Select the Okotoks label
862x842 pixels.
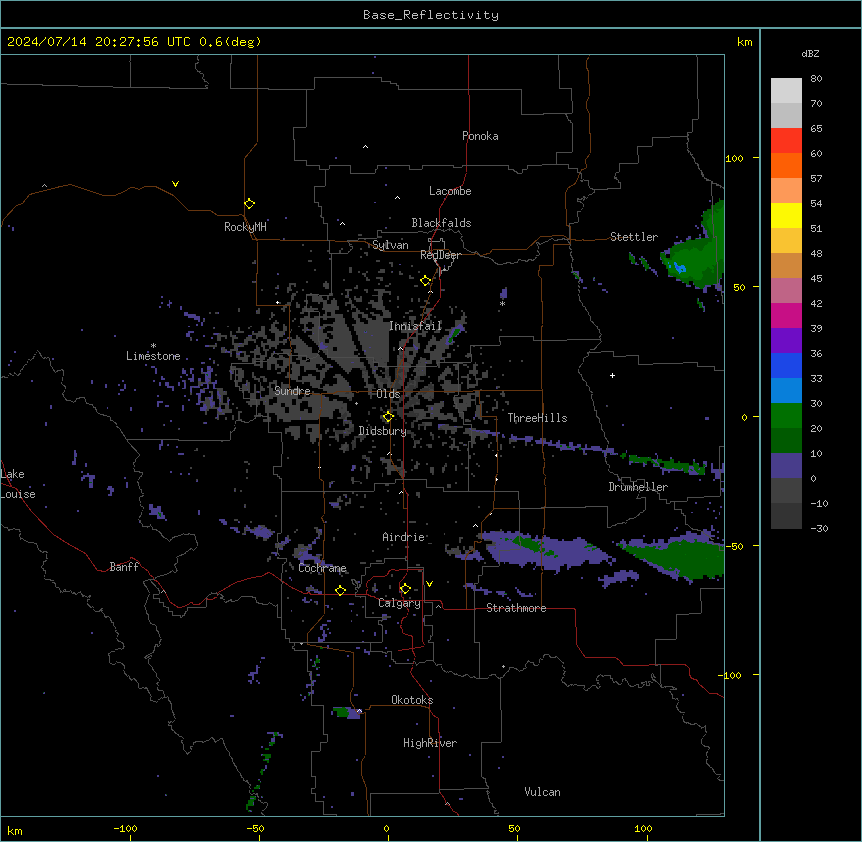(x=412, y=700)
